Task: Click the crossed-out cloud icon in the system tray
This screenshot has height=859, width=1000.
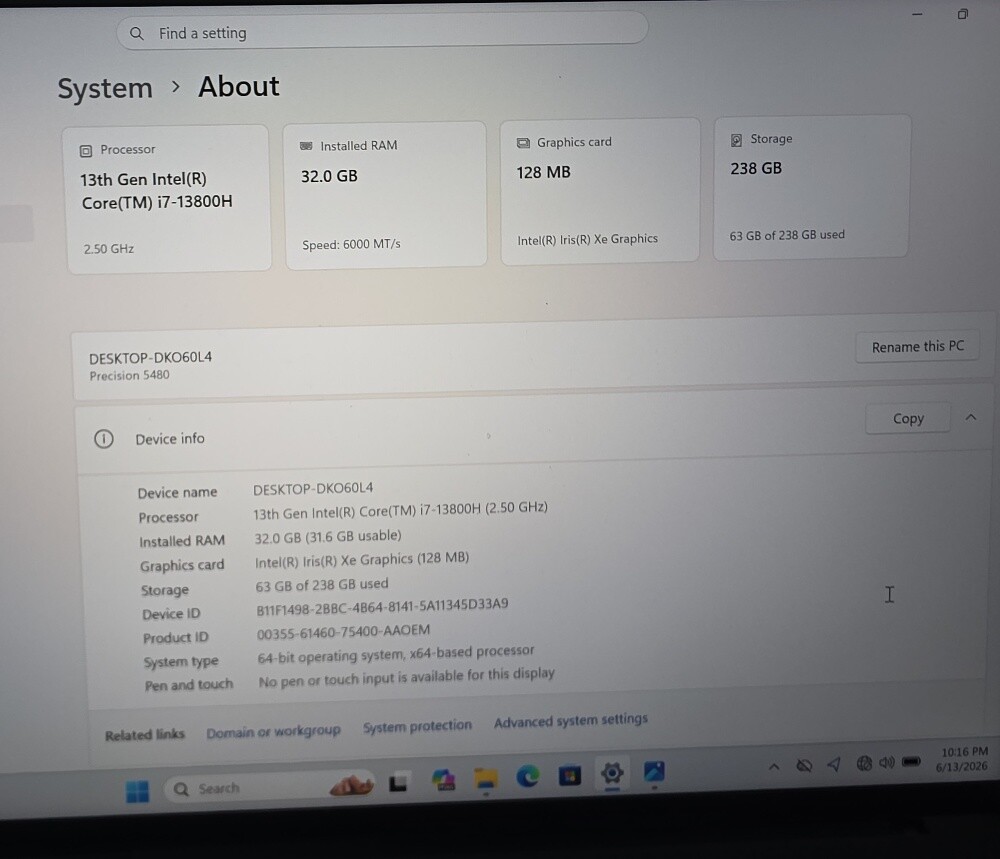Action: coord(804,765)
